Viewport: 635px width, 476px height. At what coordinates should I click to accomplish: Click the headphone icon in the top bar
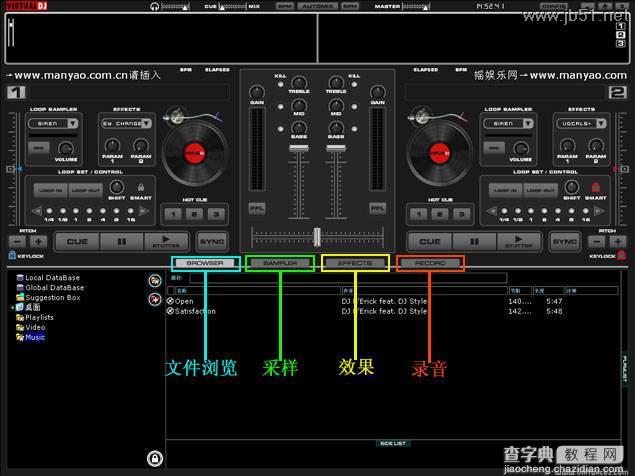pyautogui.click(x=154, y=6)
